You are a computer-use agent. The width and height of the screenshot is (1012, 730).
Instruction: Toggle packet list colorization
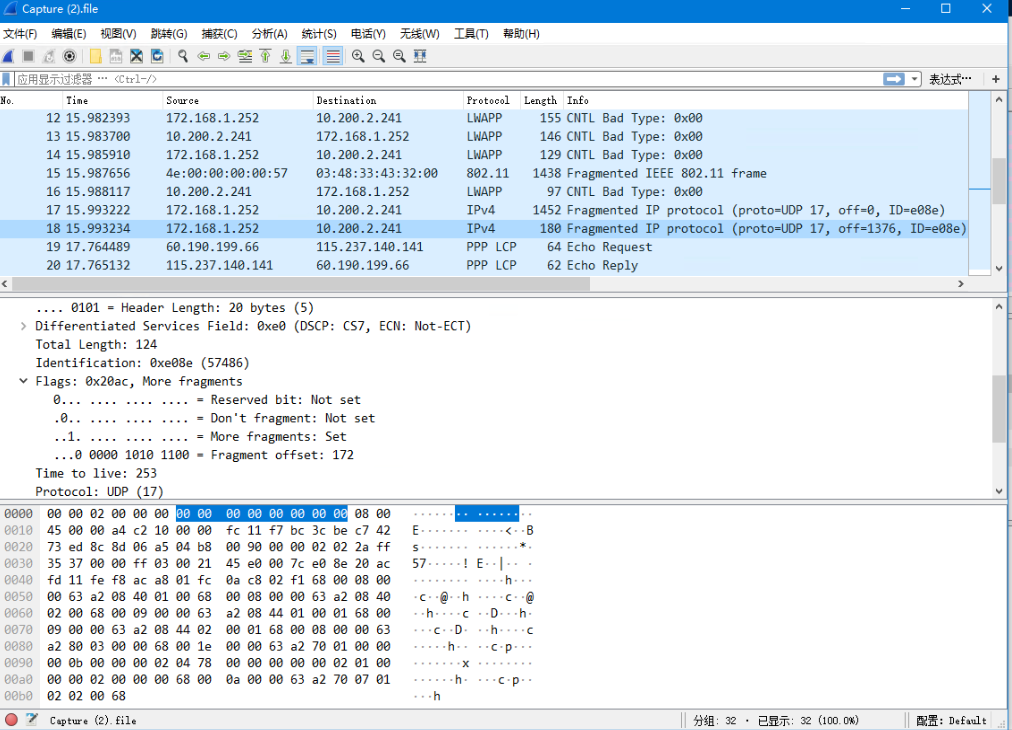coord(332,56)
